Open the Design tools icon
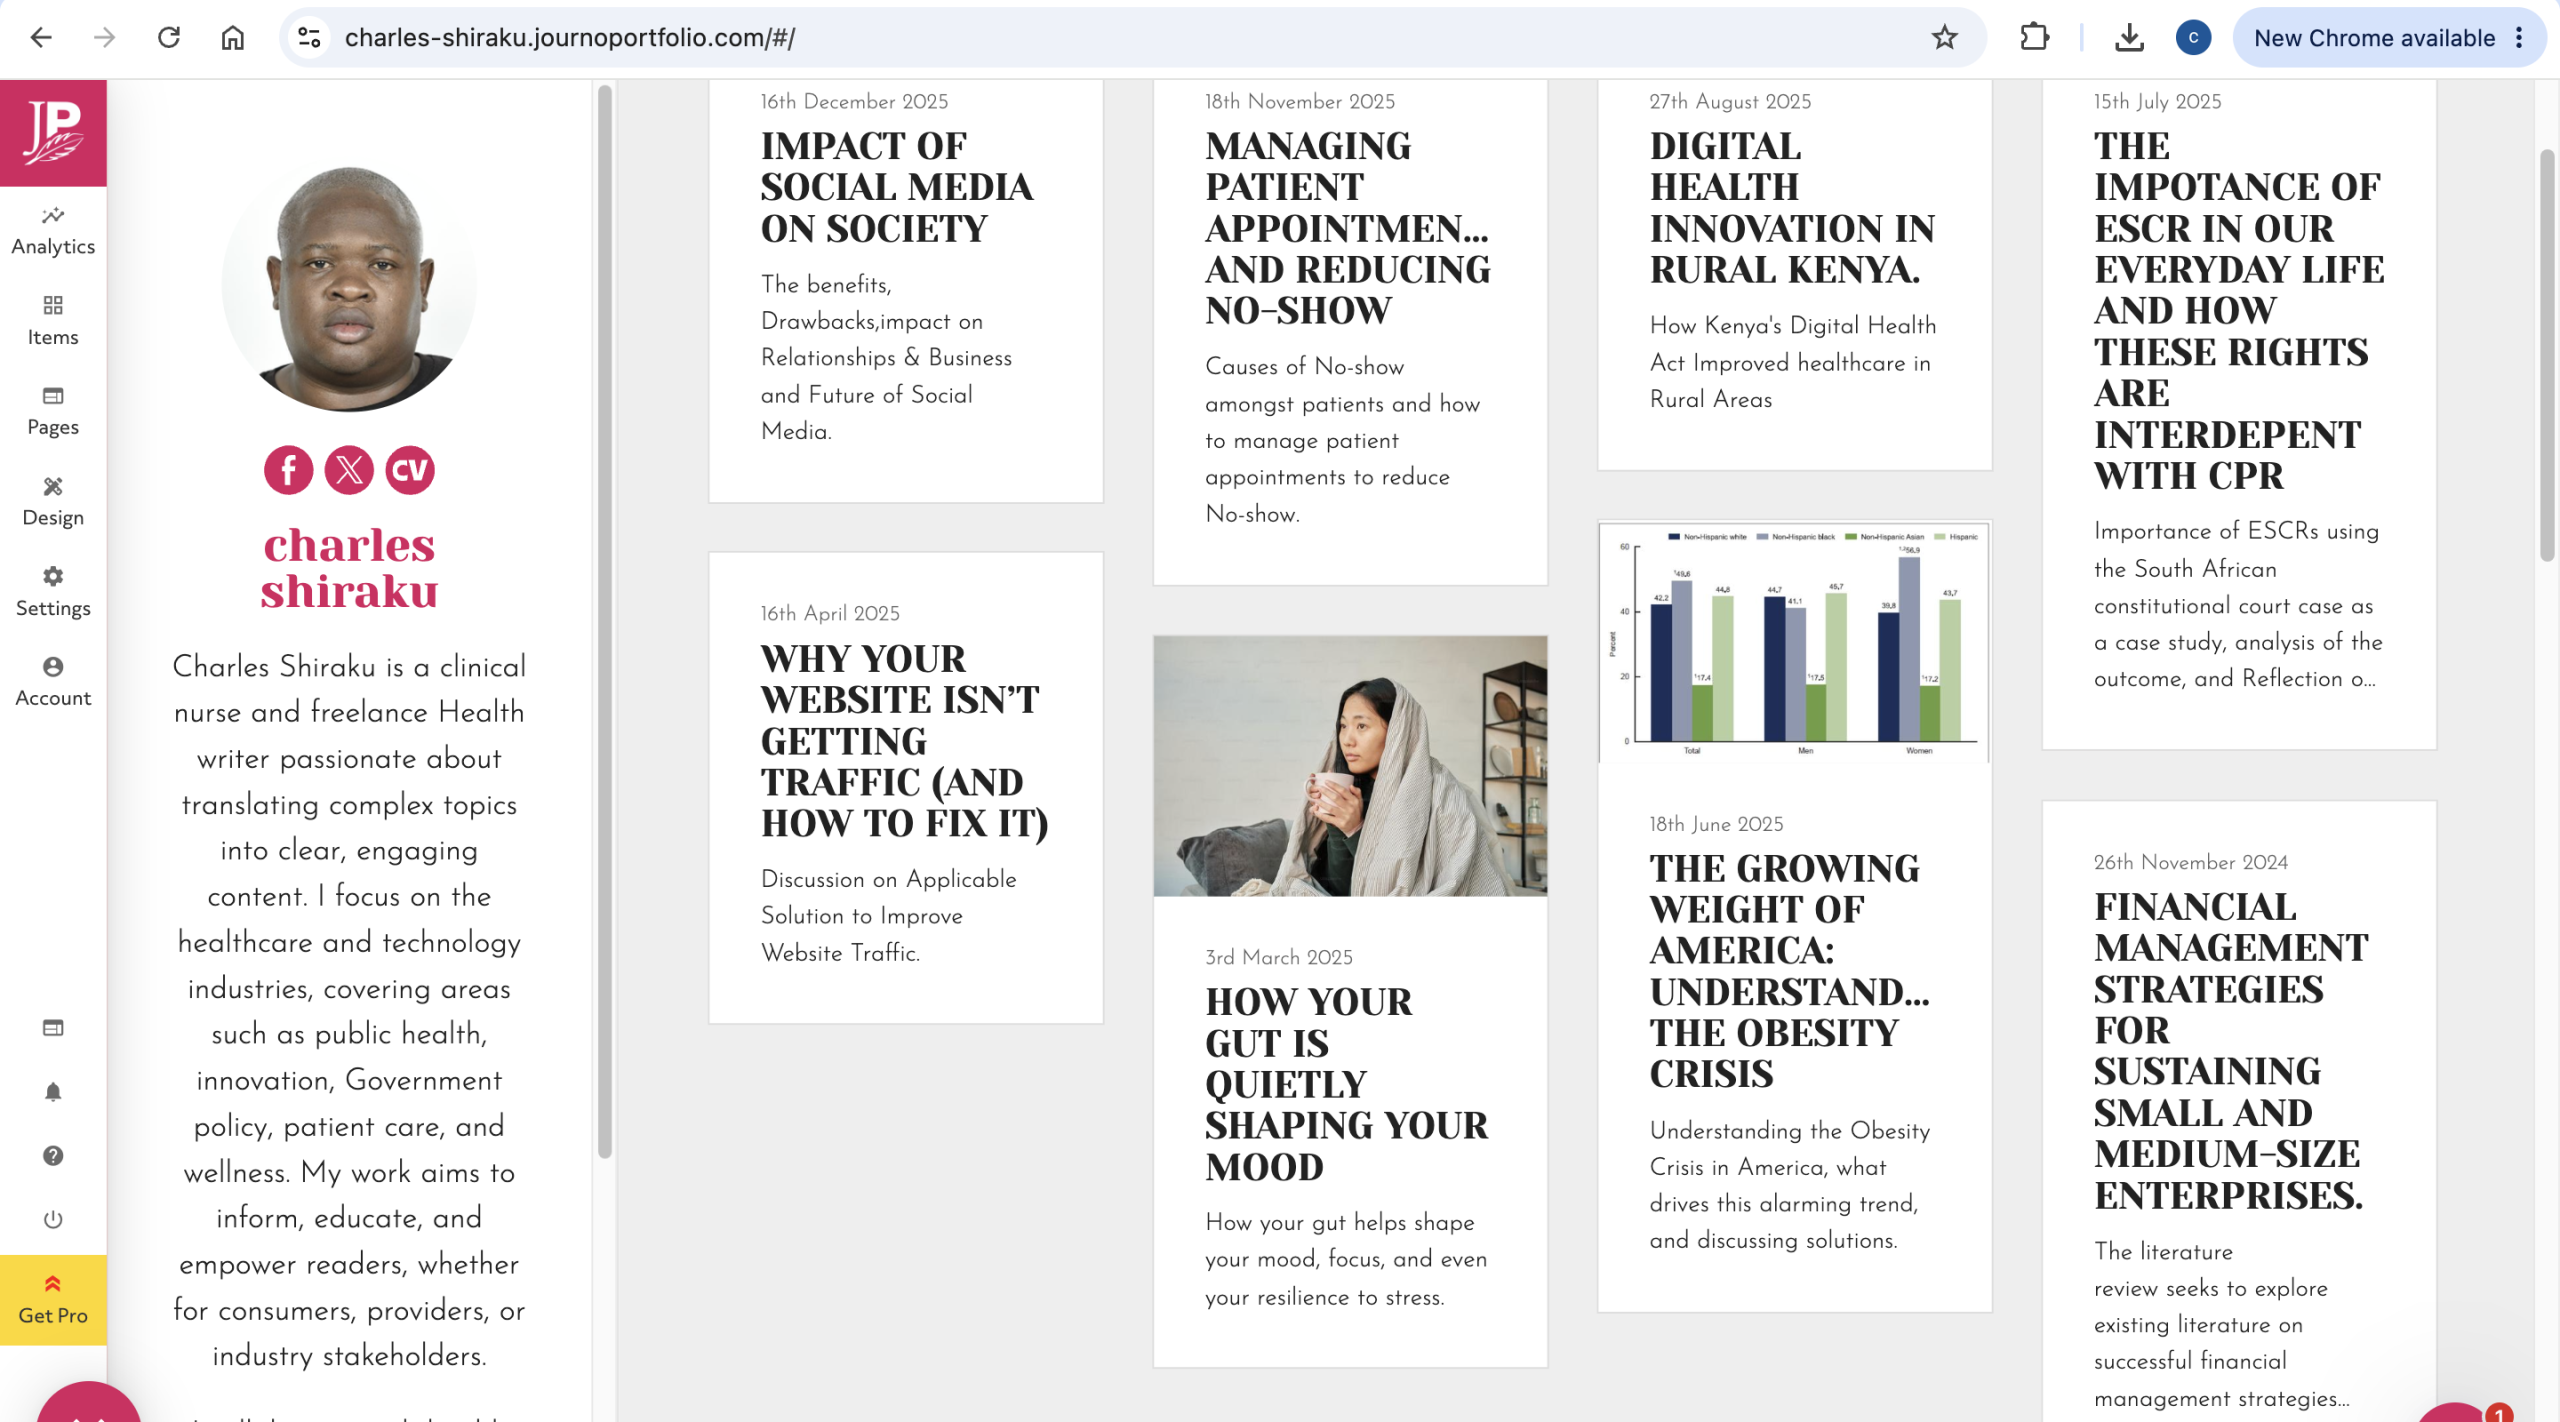 [x=53, y=502]
